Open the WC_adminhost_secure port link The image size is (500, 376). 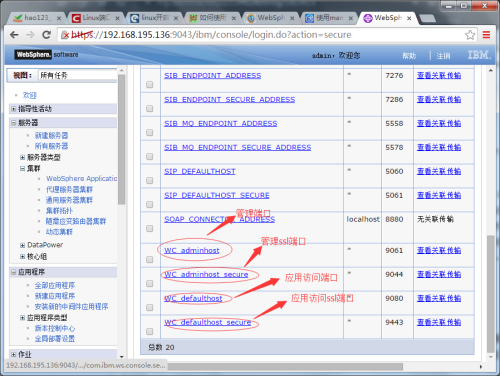point(206,274)
